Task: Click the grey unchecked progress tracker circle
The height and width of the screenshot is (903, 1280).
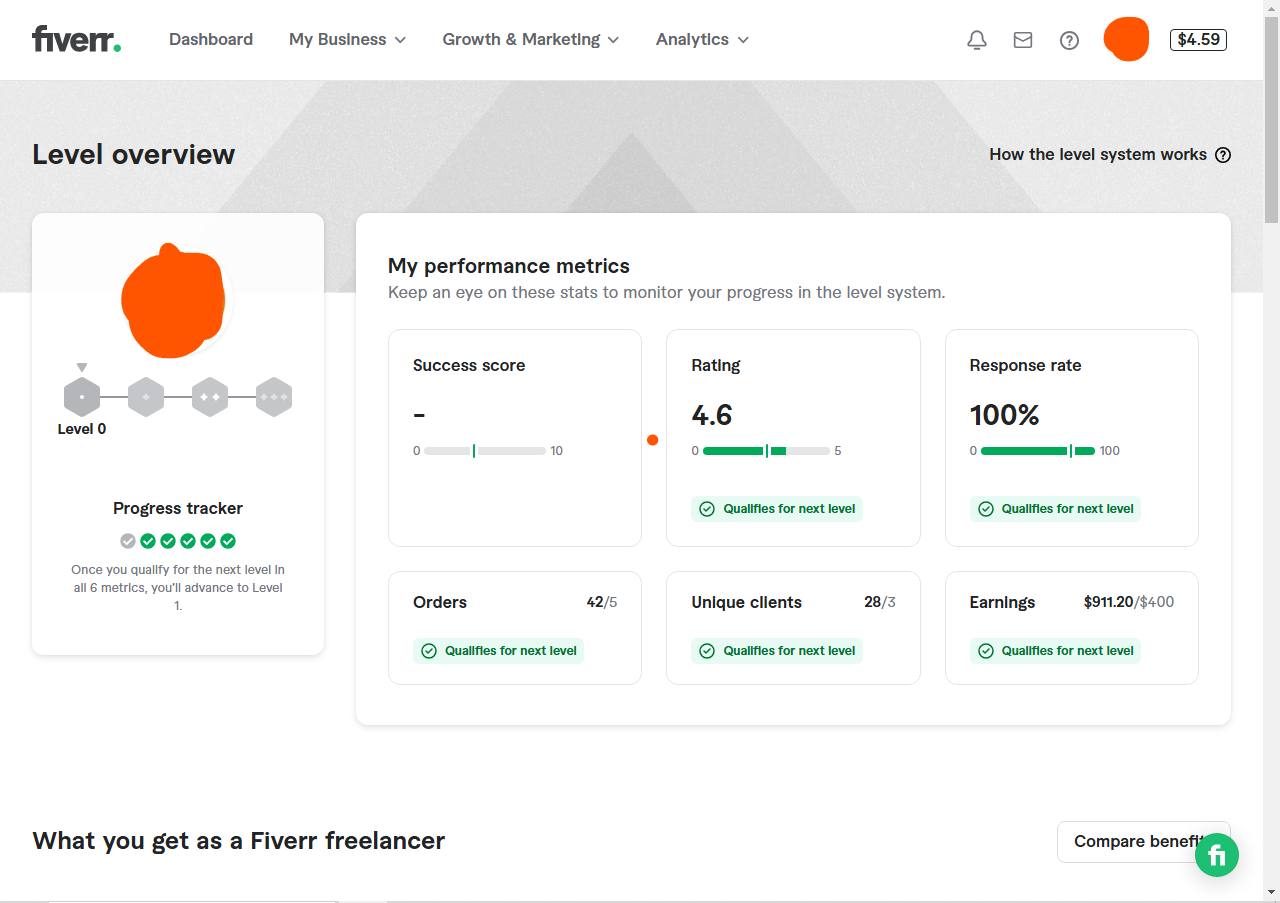Action: [x=128, y=541]
